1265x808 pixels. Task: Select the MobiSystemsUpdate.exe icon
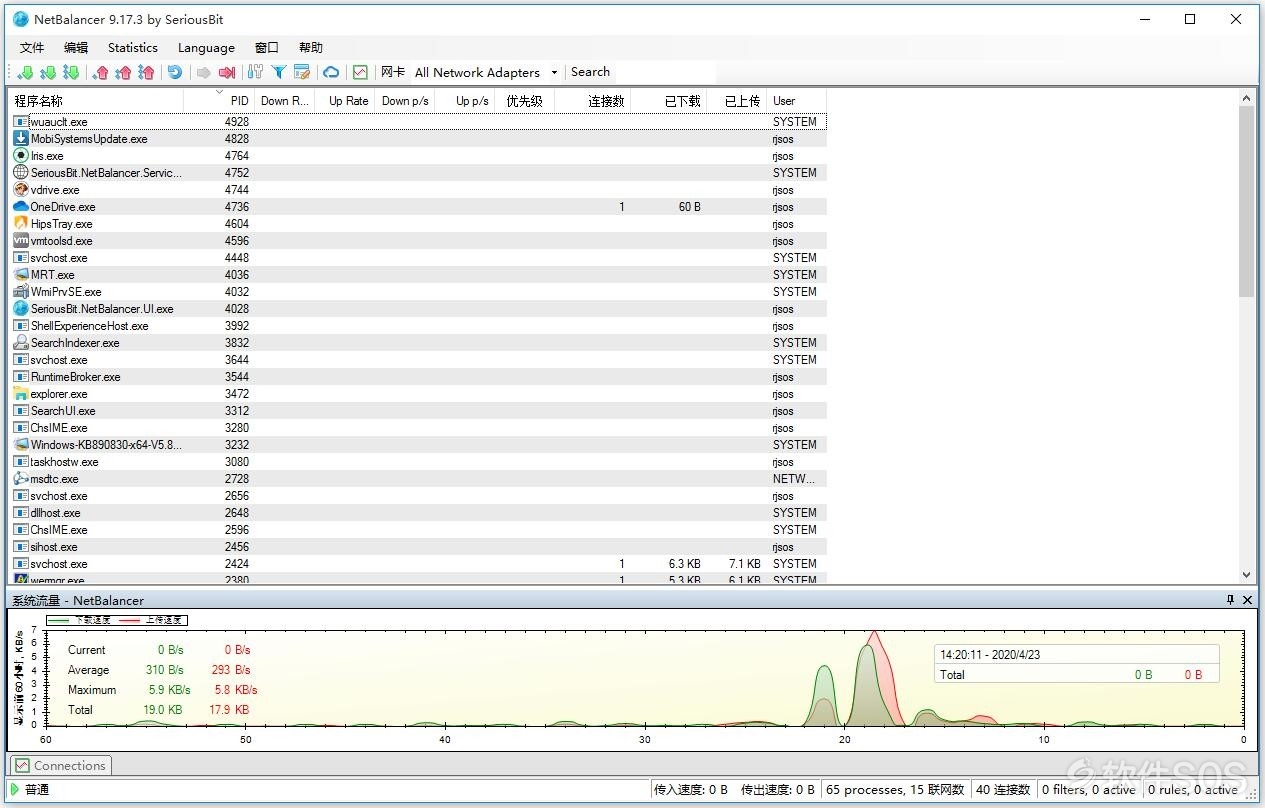[21, 139]
